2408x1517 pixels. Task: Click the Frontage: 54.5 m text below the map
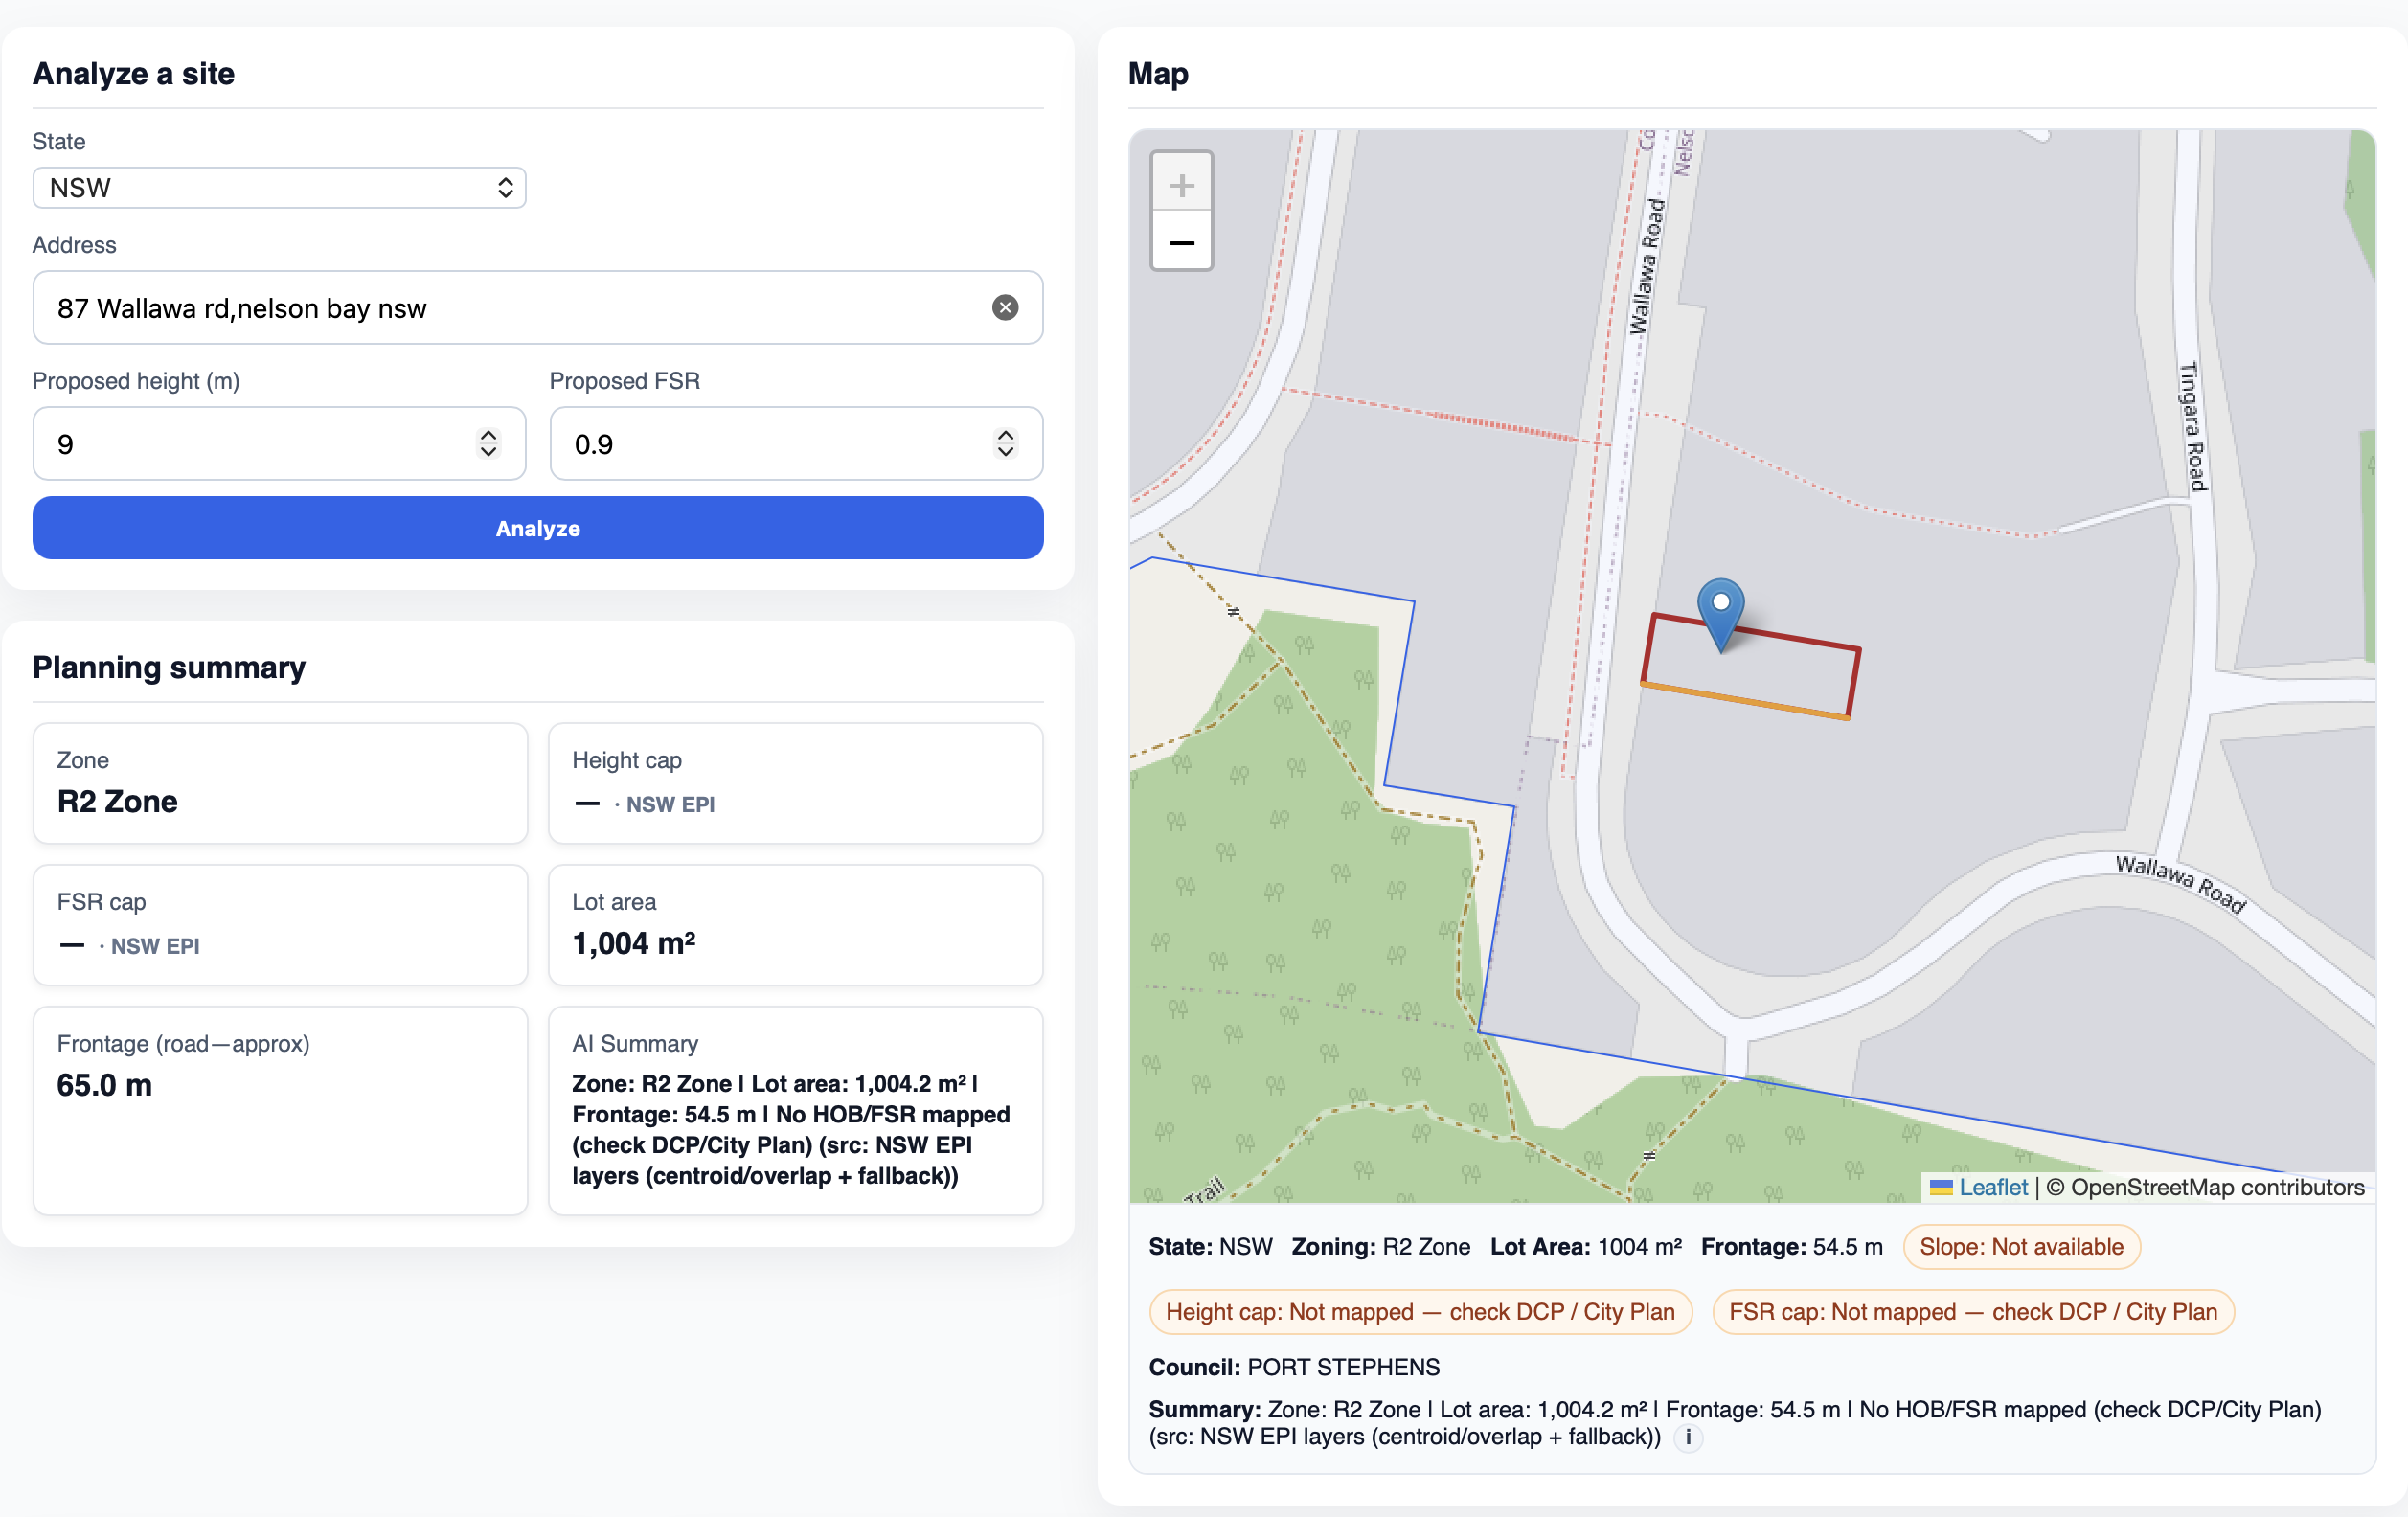1792,1247
